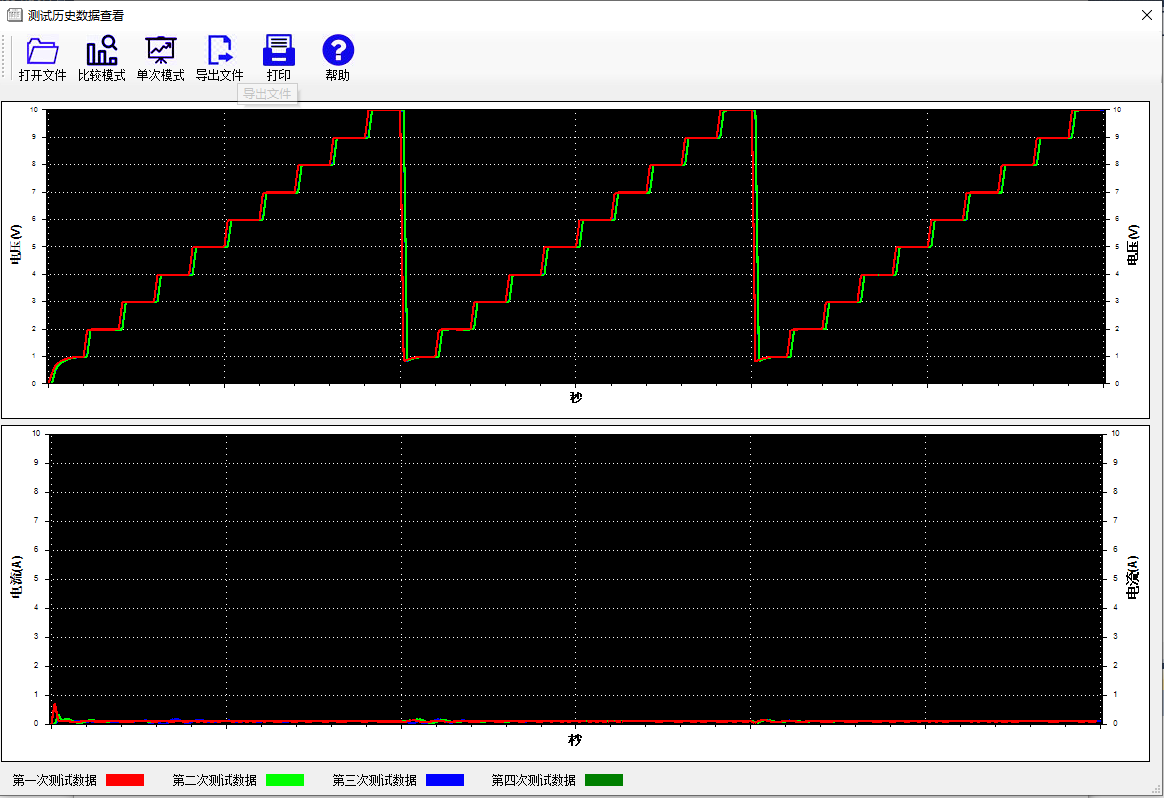Click the 第三次测试数据 legend label
1164x798 pixels.
click(374, 780)
